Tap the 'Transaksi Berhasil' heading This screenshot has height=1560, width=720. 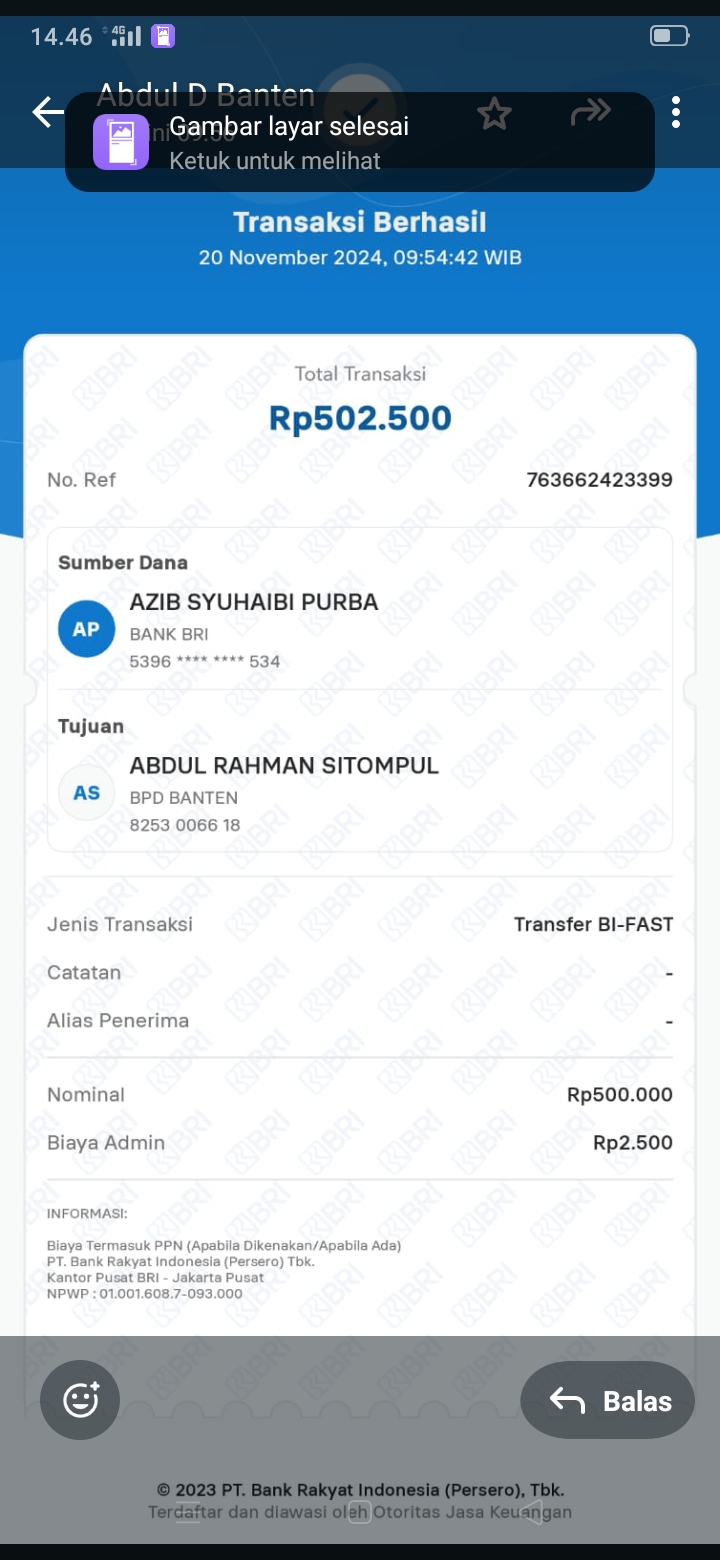click(x=360, y=222)
